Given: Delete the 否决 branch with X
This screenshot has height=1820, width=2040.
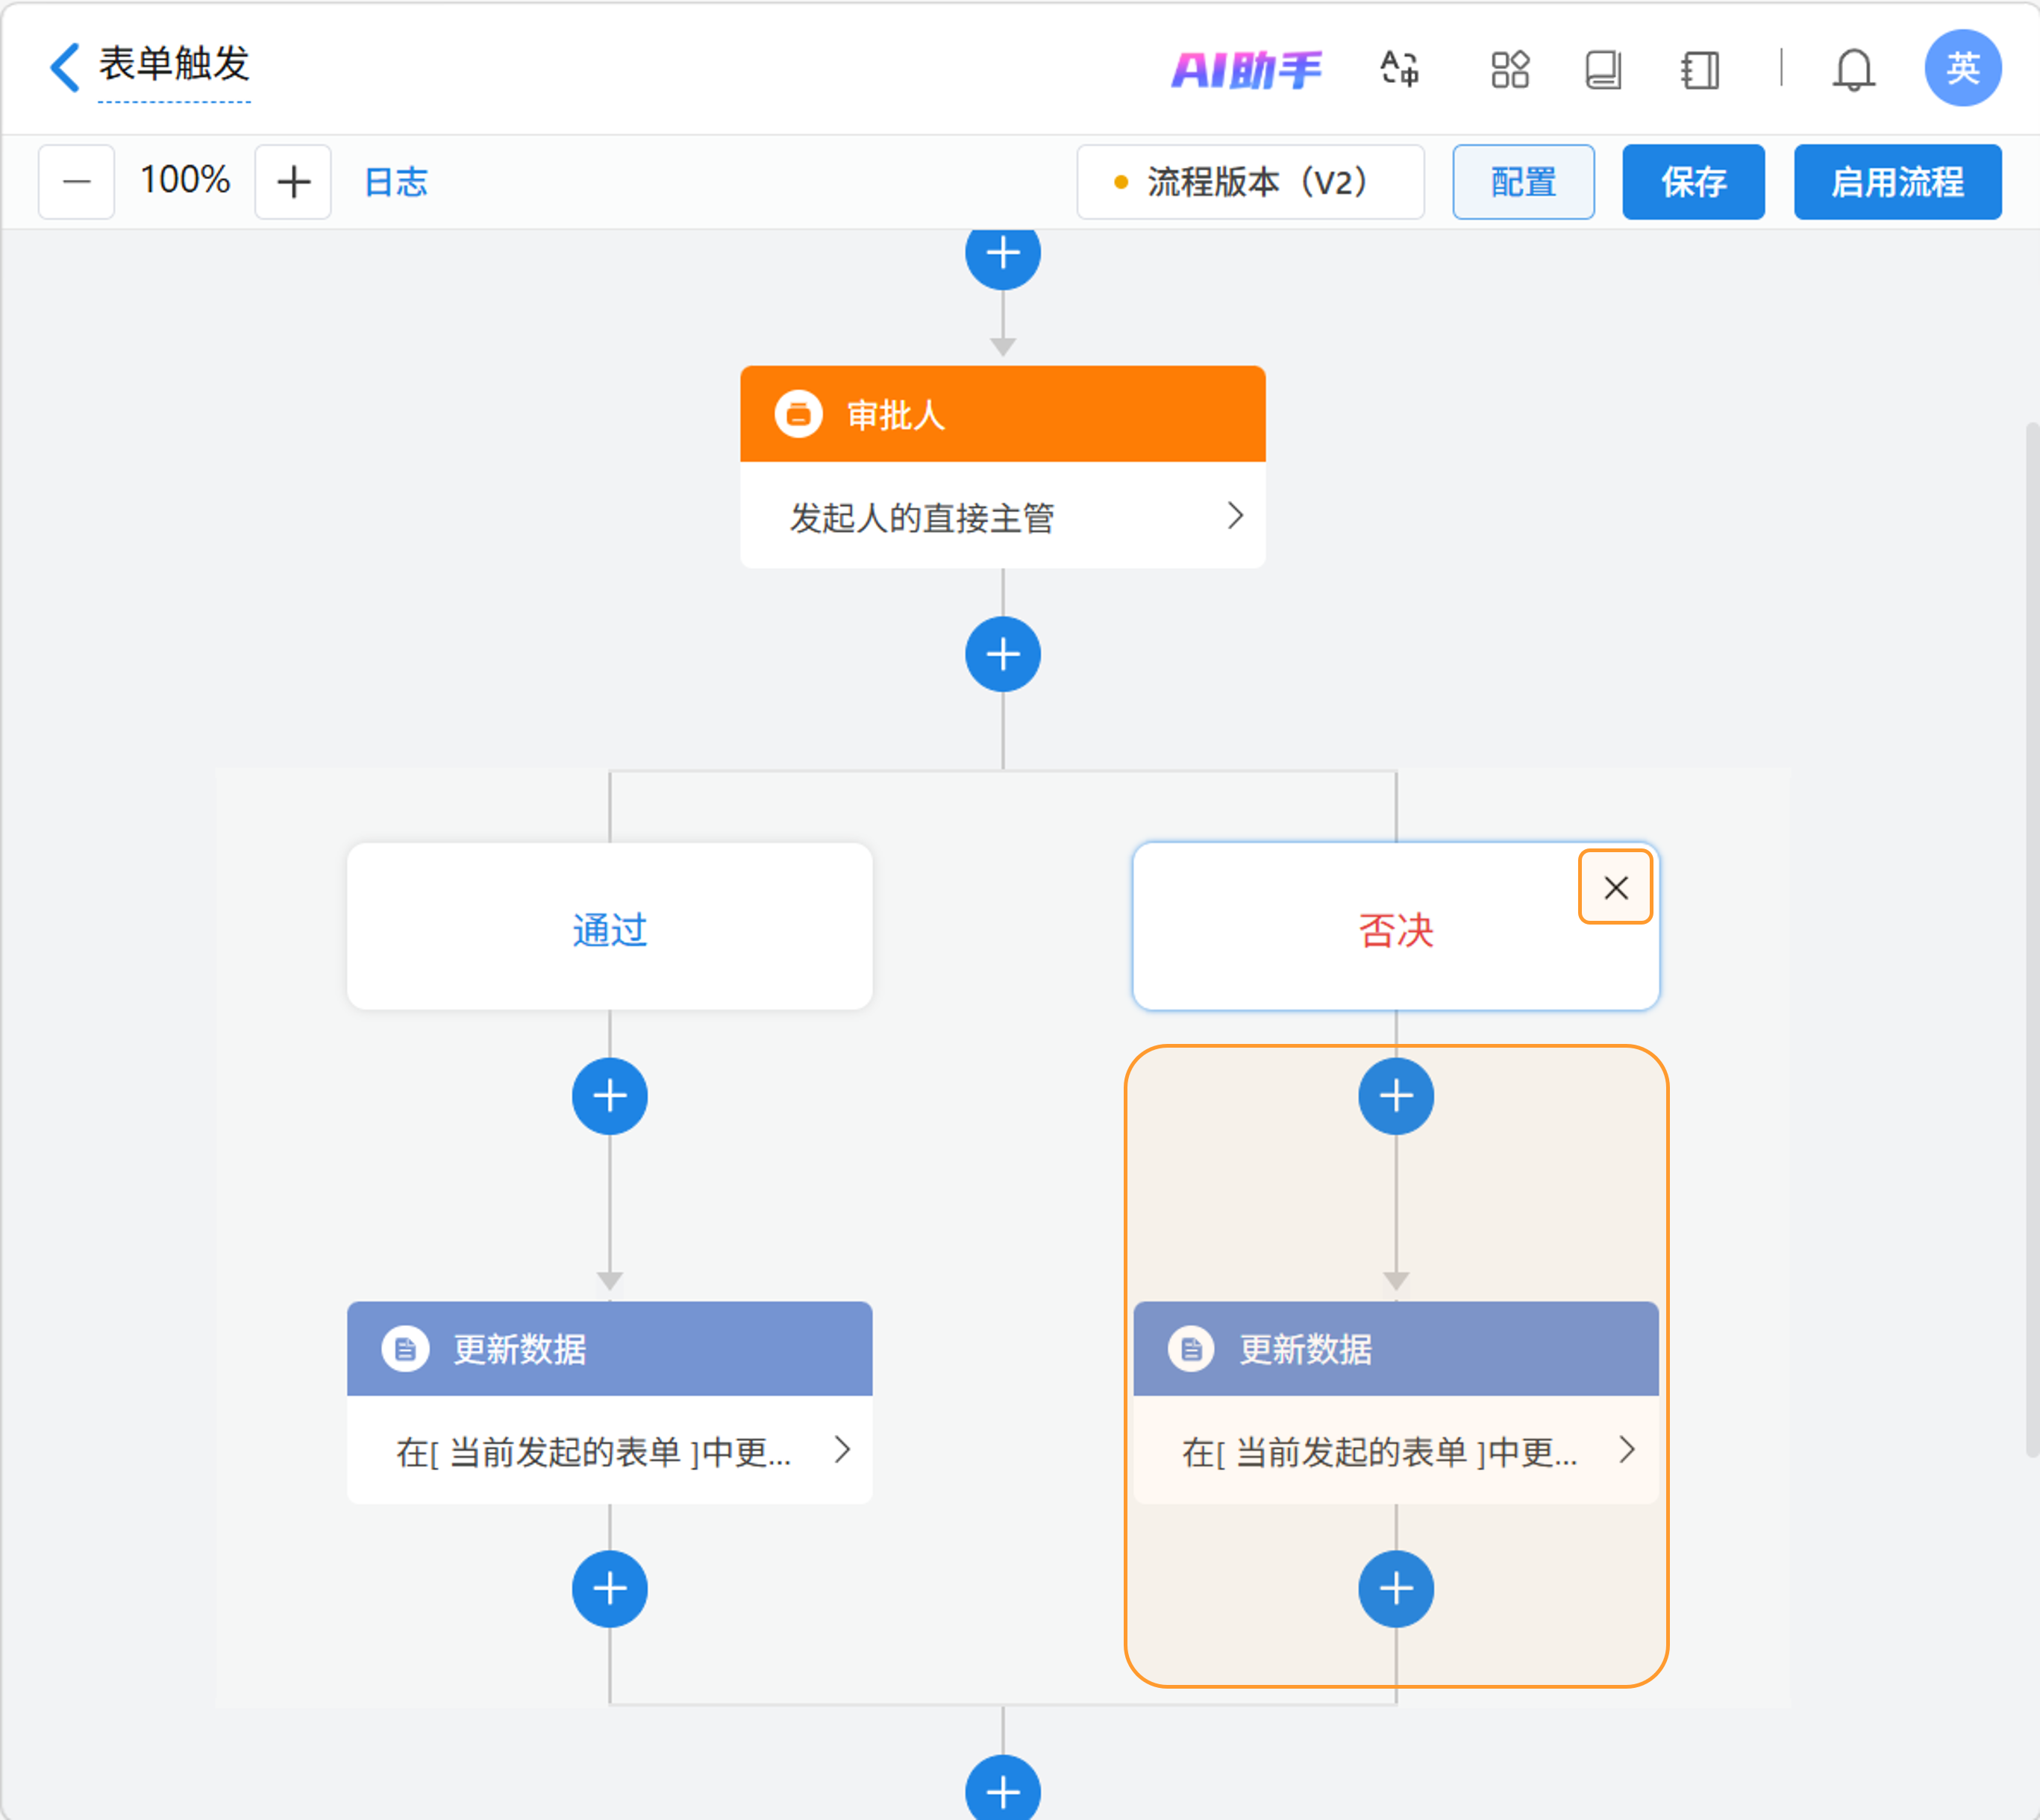Looking at the screenshot, I should [x=1615, y=887].
